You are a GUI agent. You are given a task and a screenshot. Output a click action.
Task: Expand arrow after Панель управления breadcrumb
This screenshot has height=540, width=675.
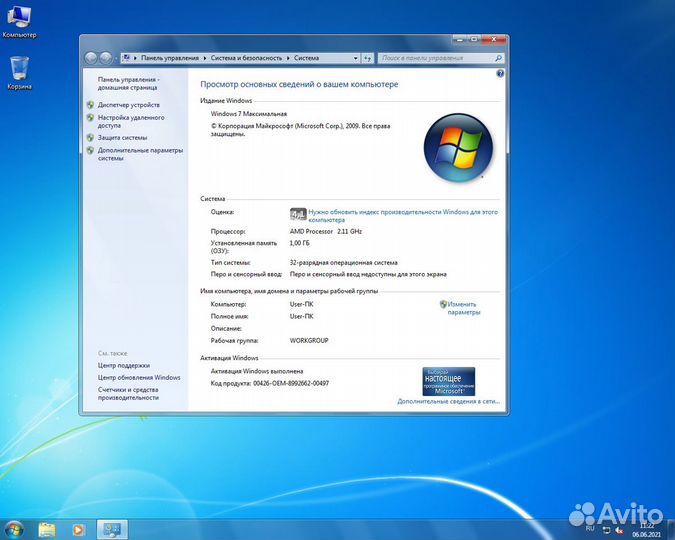tap(205, 58)
